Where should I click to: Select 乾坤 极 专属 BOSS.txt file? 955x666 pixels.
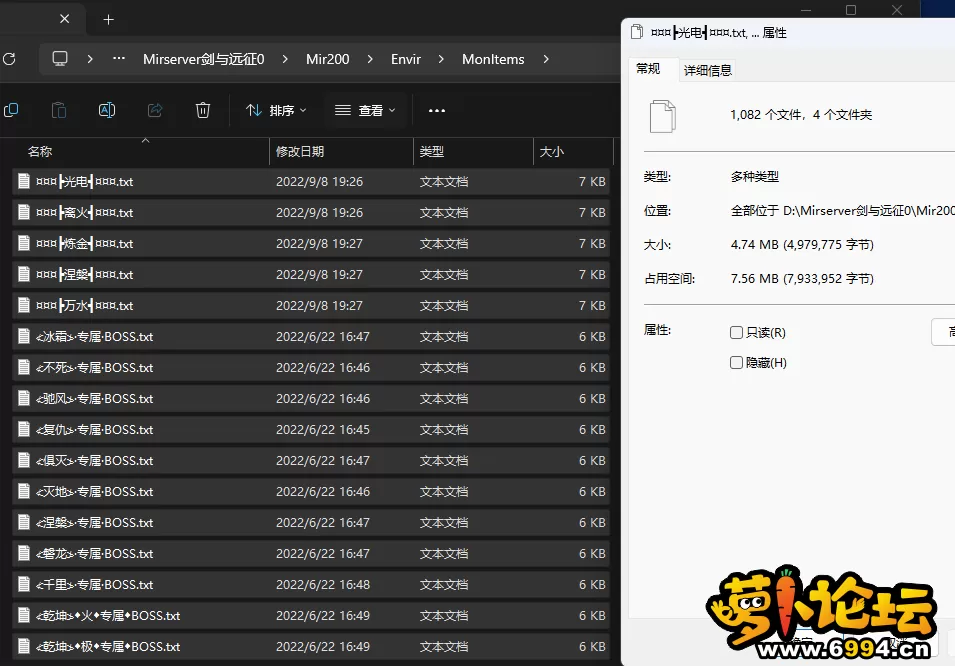click(x=311, y=647)
